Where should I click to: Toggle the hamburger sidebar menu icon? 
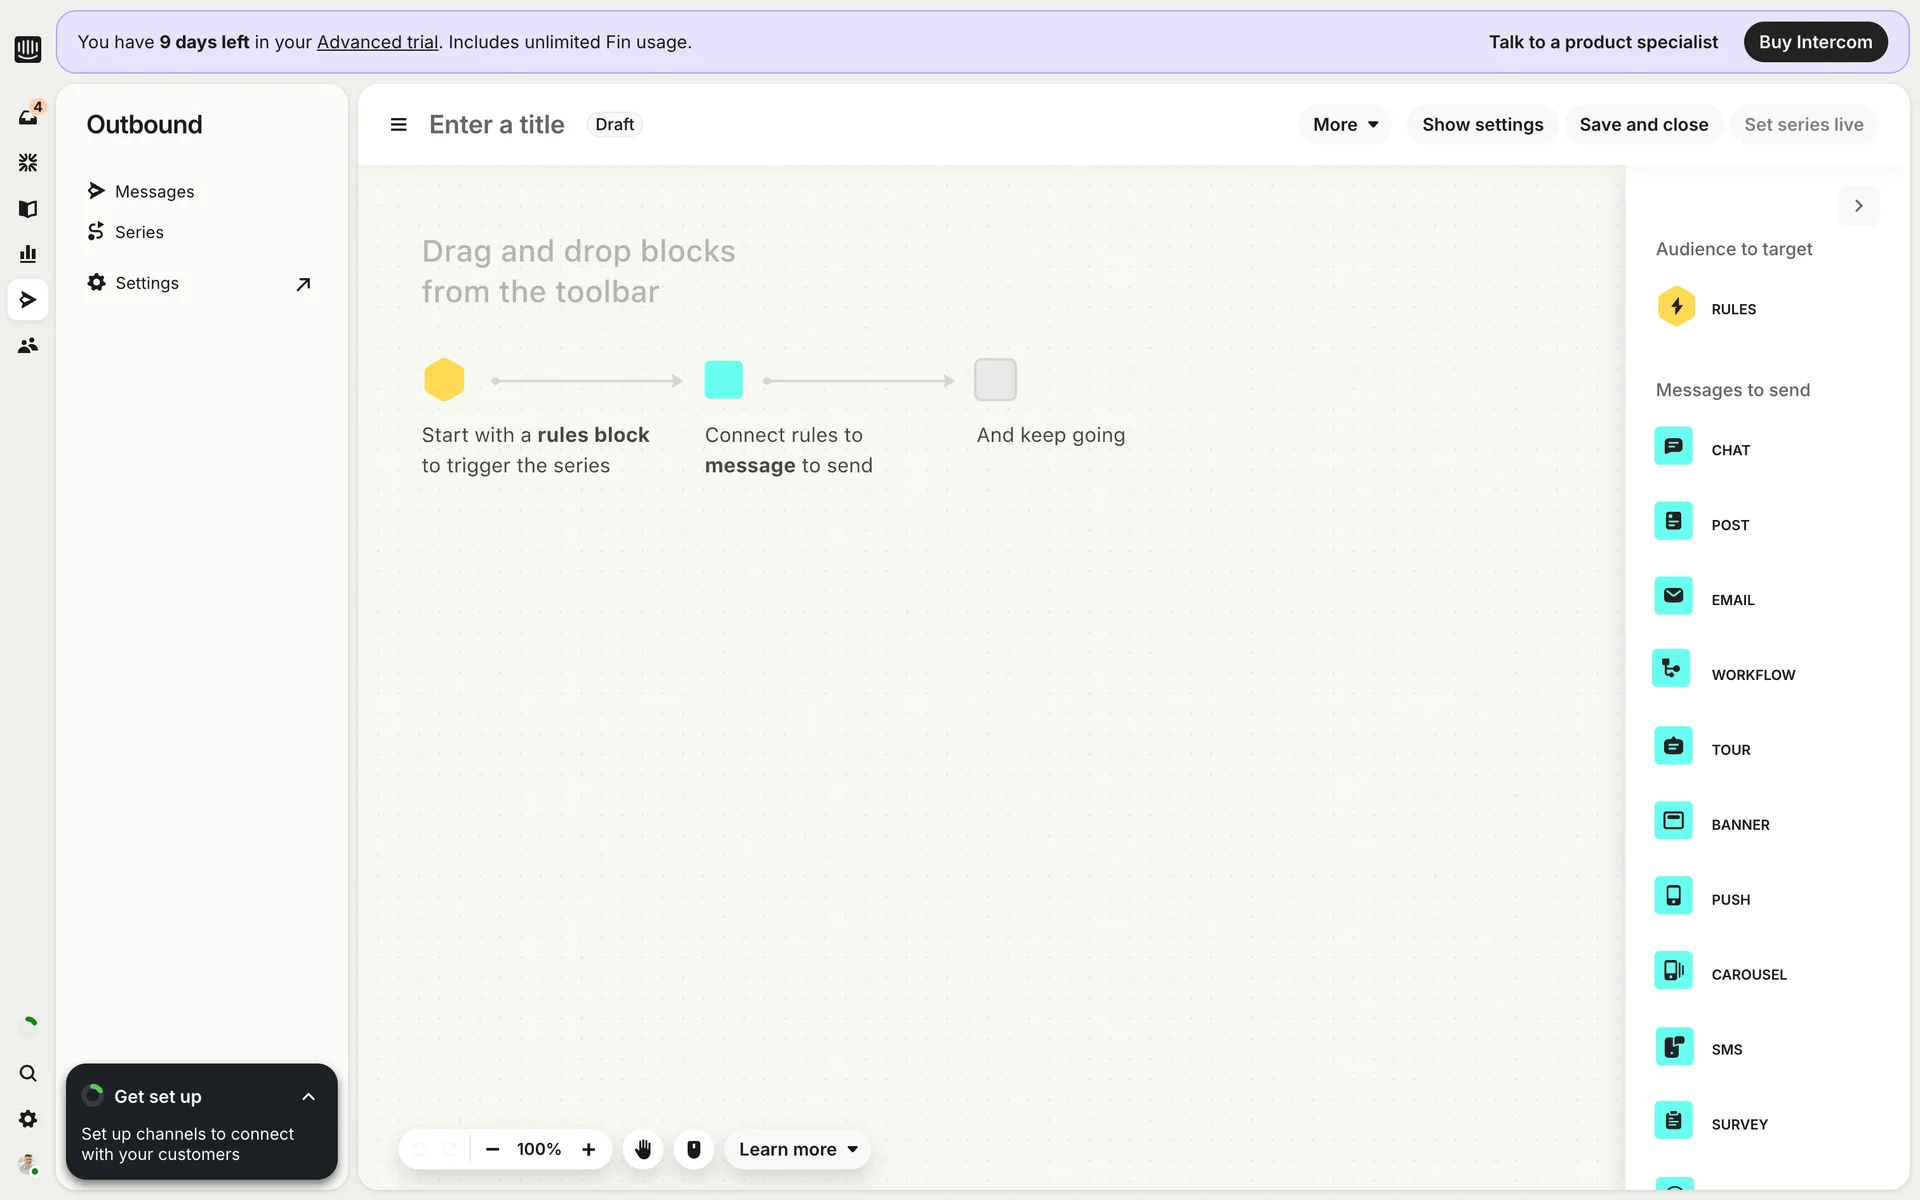[x=398, y=125]
